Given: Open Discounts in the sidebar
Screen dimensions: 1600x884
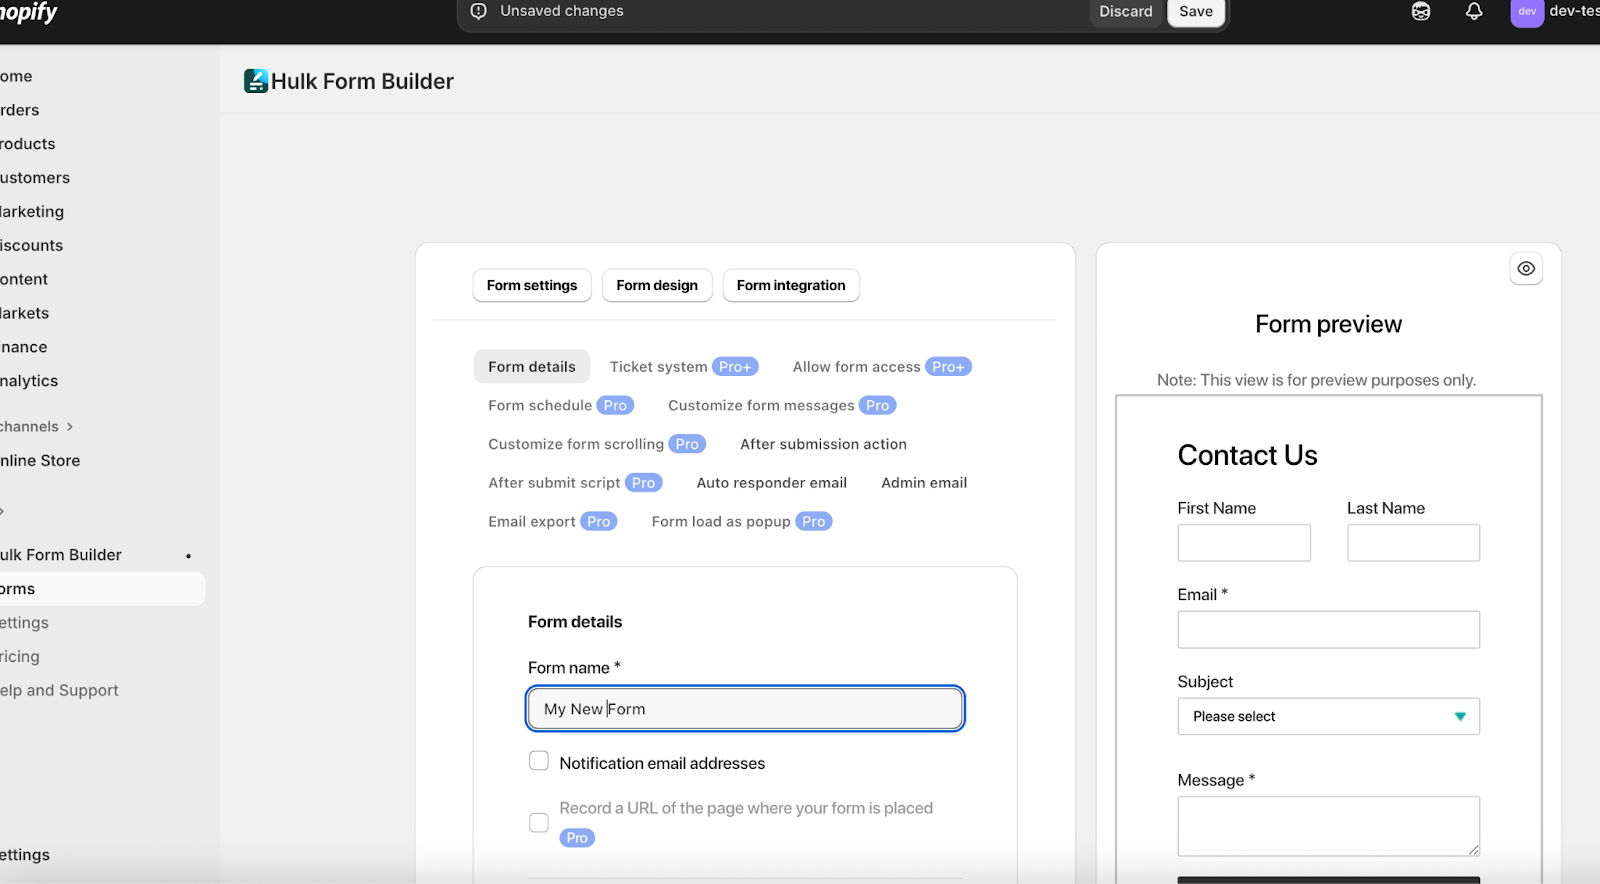Looking at the screenshot, I should (31, 246).
